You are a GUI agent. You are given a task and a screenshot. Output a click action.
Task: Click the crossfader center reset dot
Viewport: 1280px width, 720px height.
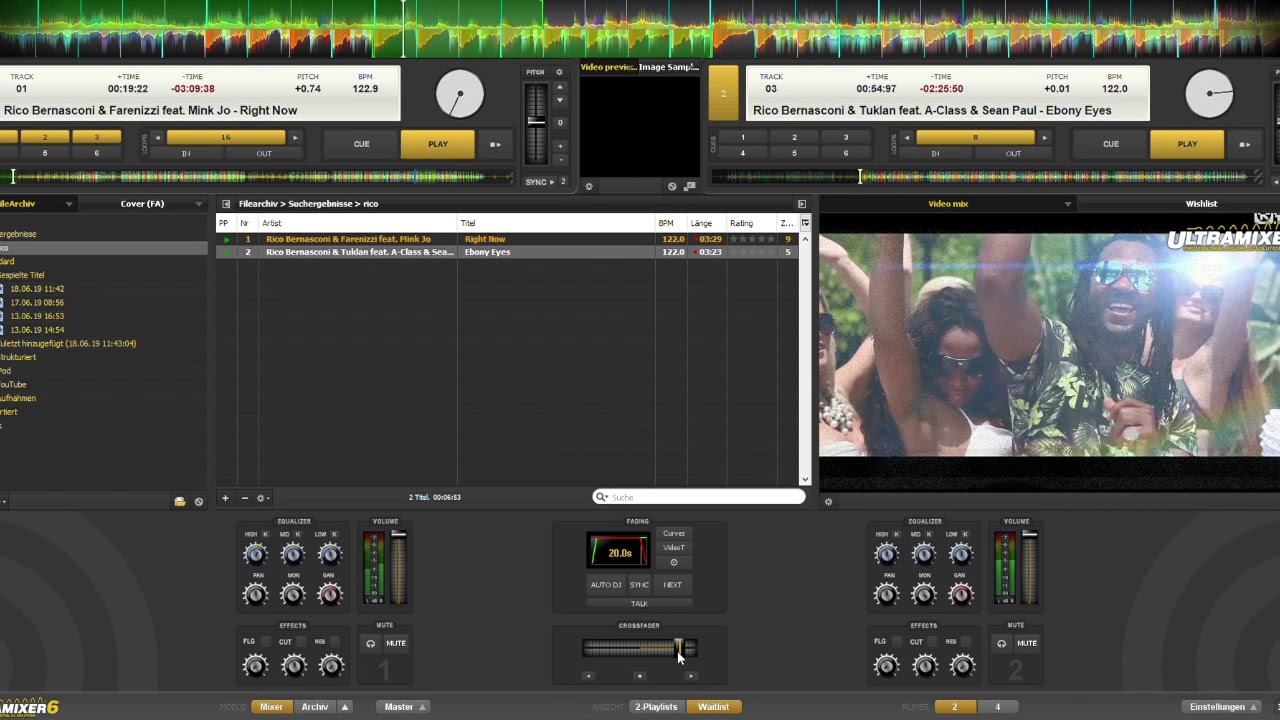click(x=639, y=676)
